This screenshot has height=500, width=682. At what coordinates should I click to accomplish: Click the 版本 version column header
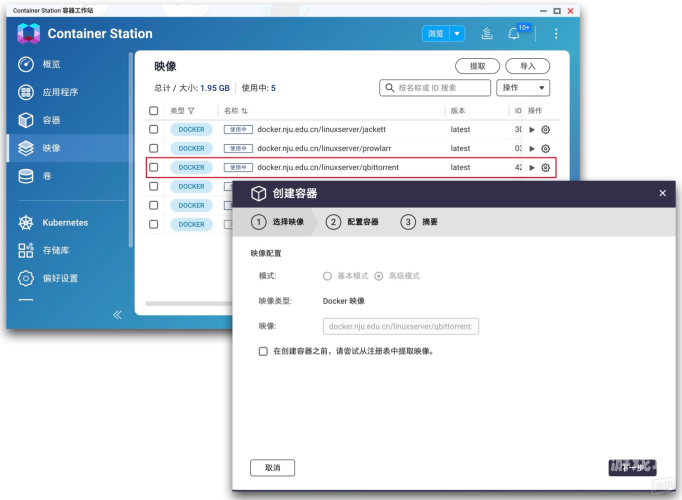[458, 111]
